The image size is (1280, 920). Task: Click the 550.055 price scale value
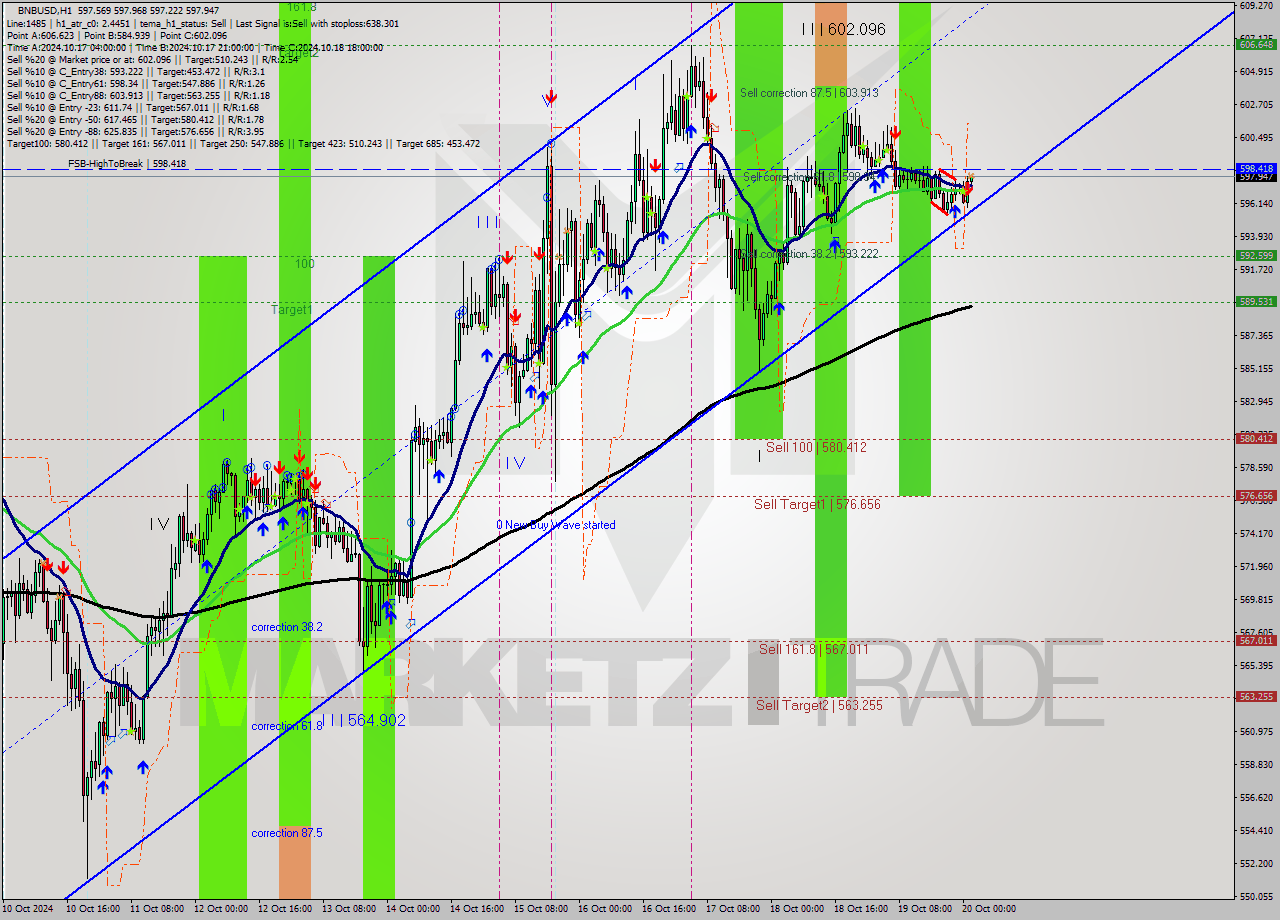pos(1256,896)
